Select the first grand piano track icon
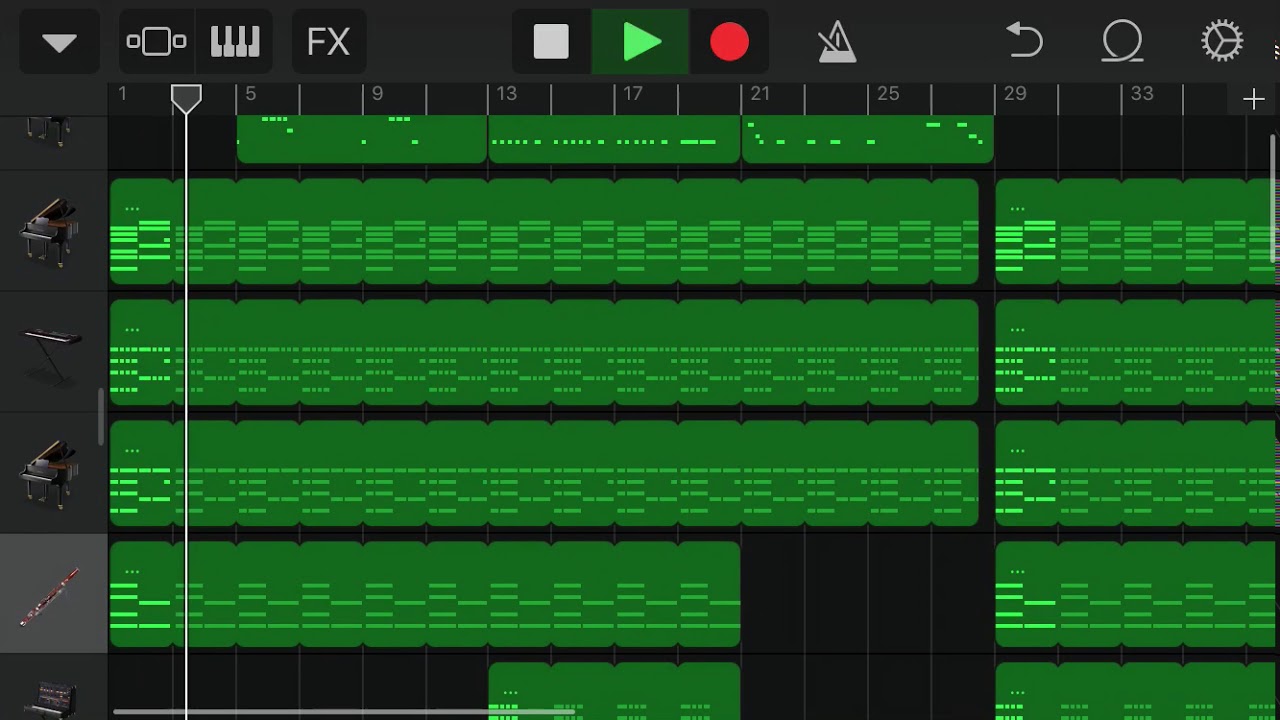 coord(48,232)
